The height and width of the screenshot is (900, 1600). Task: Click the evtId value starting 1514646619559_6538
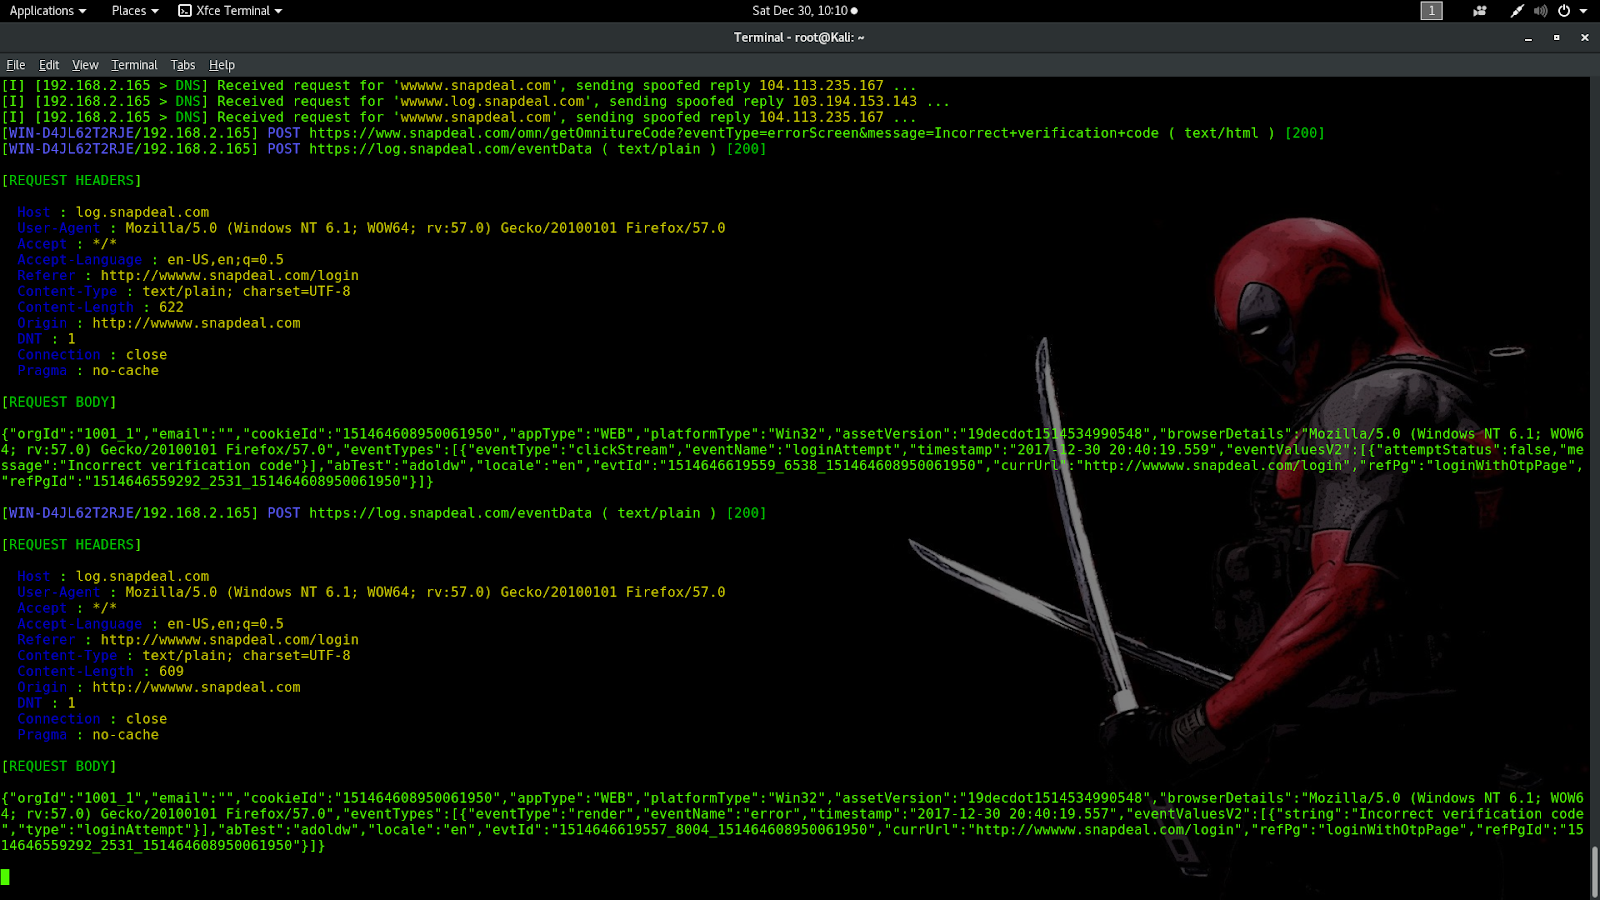click(x=822, y=466)
